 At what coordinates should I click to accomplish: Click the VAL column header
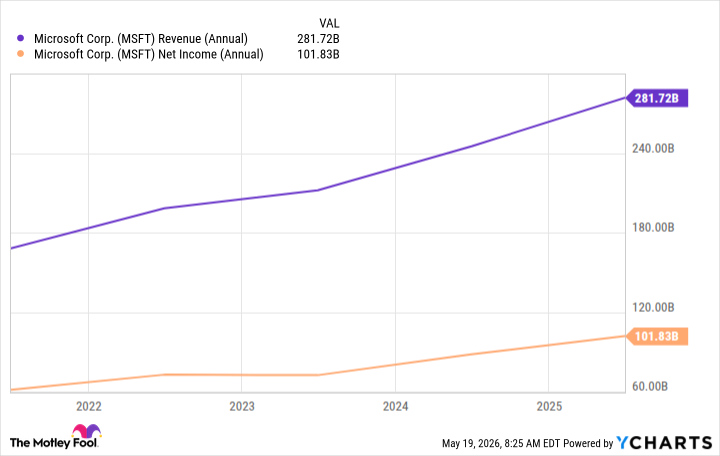coord(329,23)
